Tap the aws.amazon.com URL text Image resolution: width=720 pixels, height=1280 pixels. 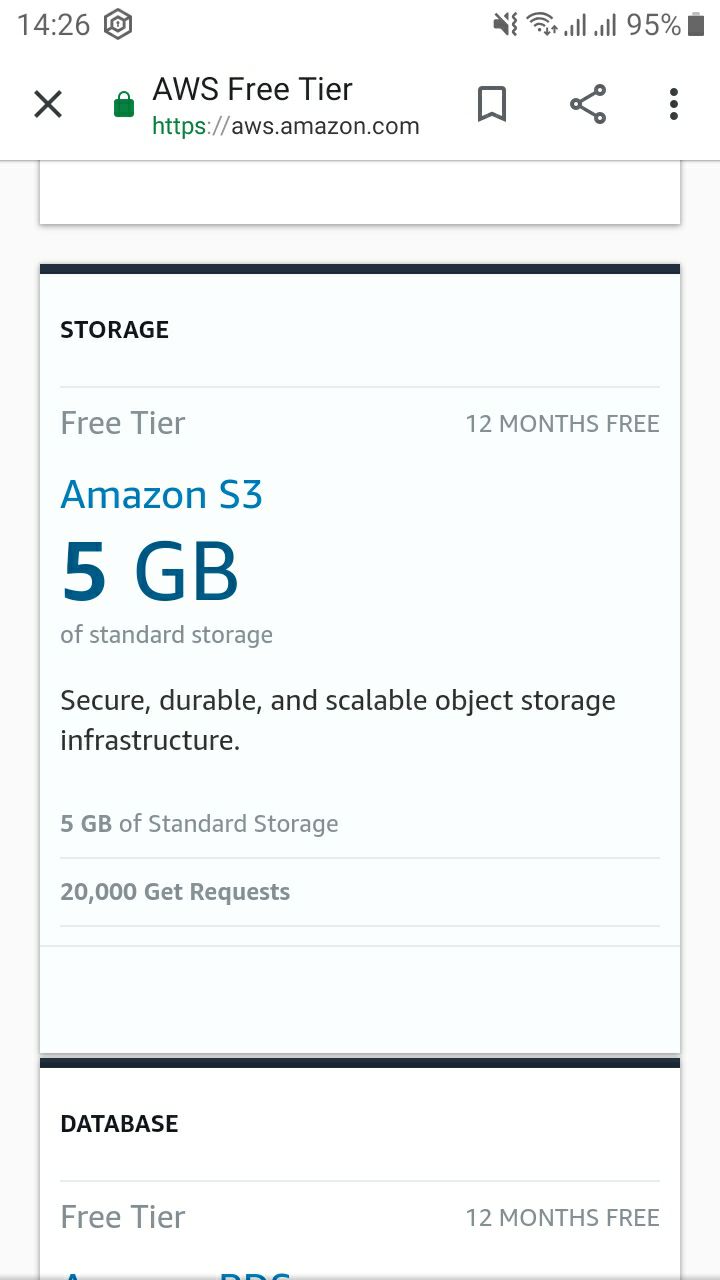point(286,127)
